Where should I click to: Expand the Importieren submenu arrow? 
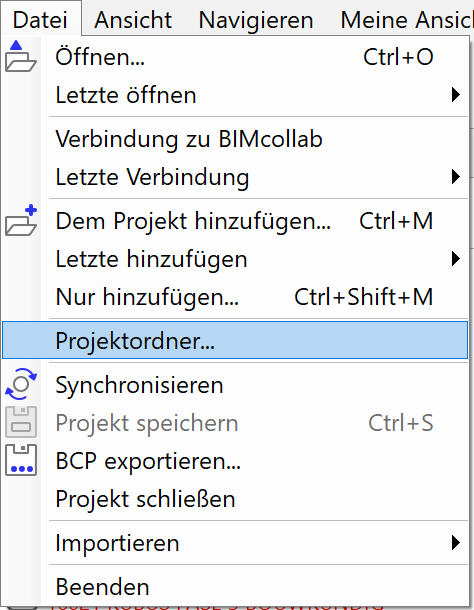click(x=455, y=543)
